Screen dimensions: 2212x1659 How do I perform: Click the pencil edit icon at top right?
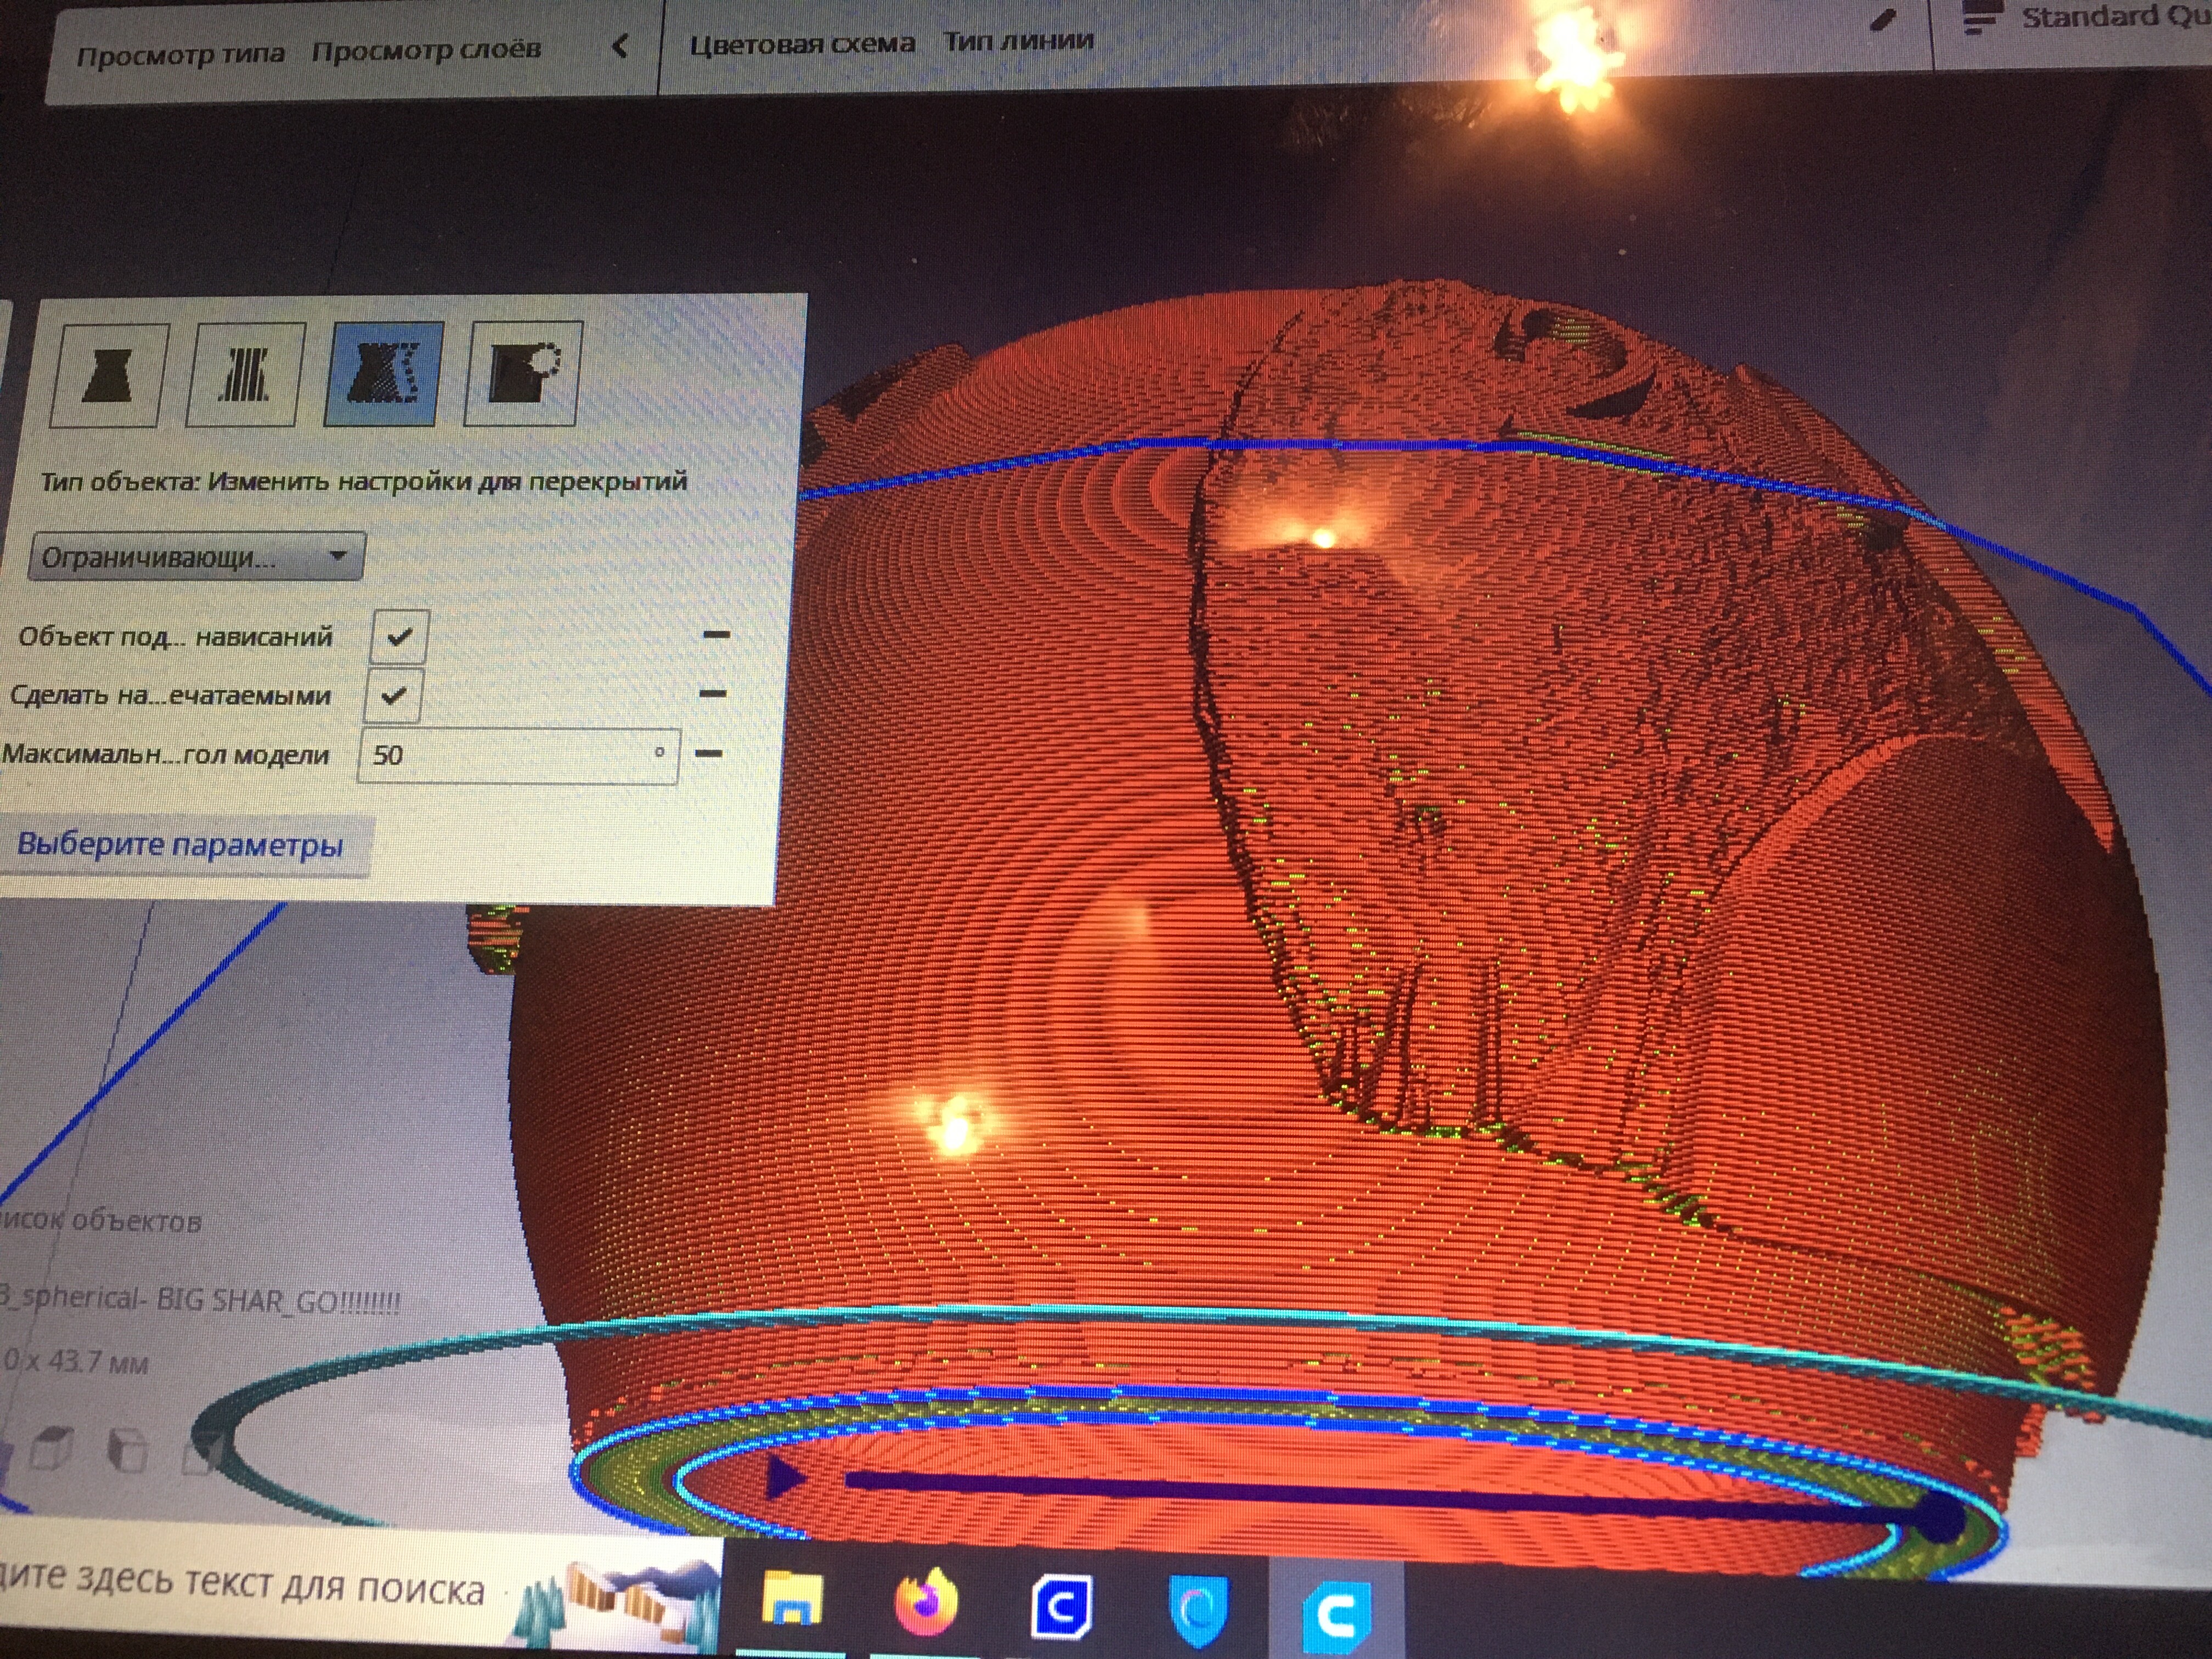pyautogui.click(x=1882, y=20)
